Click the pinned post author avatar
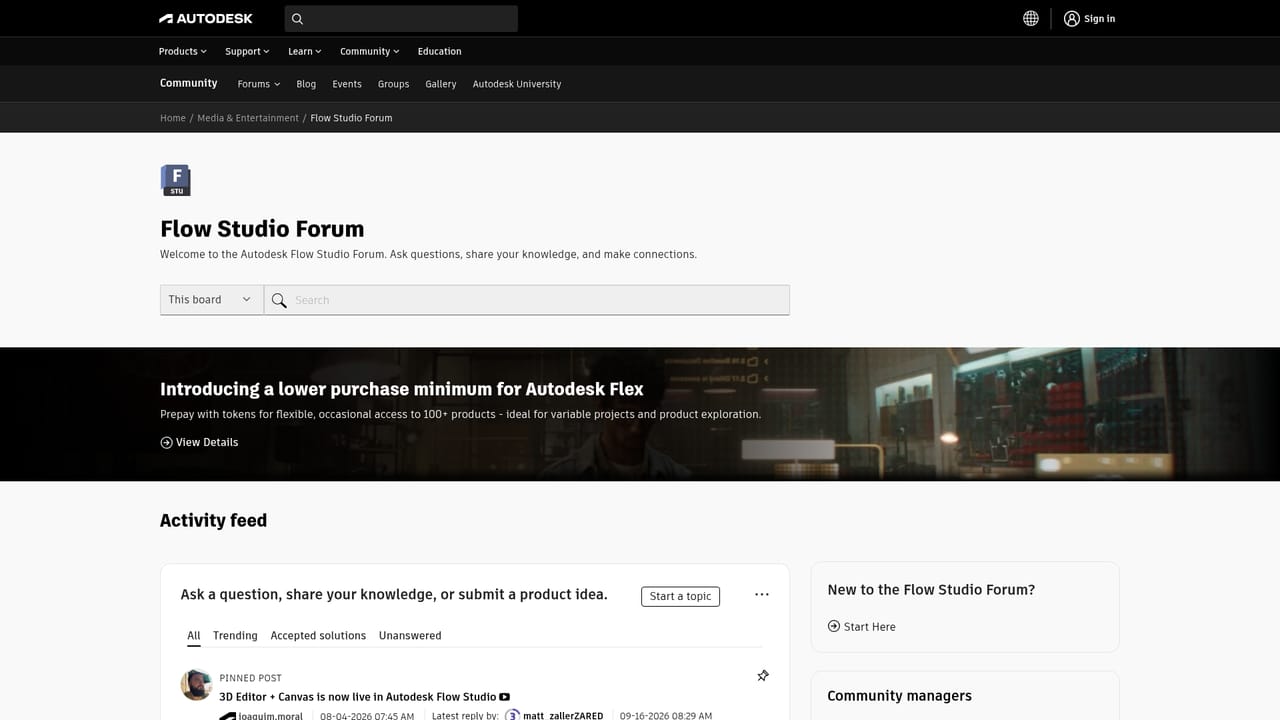1280x720 pixels. point(196,685)
